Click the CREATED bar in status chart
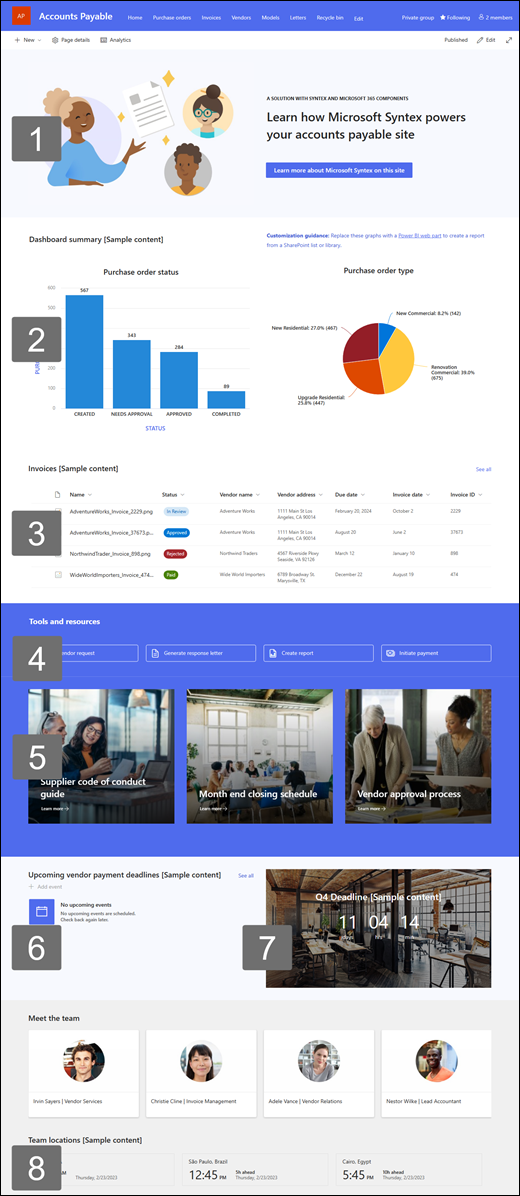The image size is (520, 1196). [x=84, y=352]
